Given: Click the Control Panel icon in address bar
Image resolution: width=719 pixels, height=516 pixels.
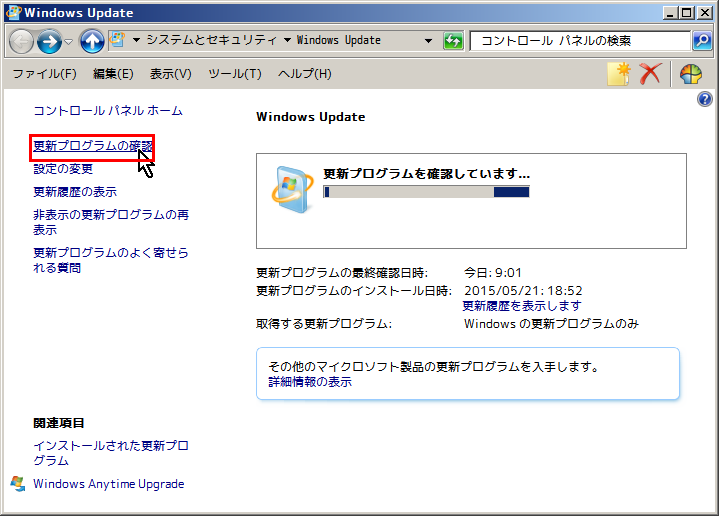Looking at the screenshot, I should [118, 39].
